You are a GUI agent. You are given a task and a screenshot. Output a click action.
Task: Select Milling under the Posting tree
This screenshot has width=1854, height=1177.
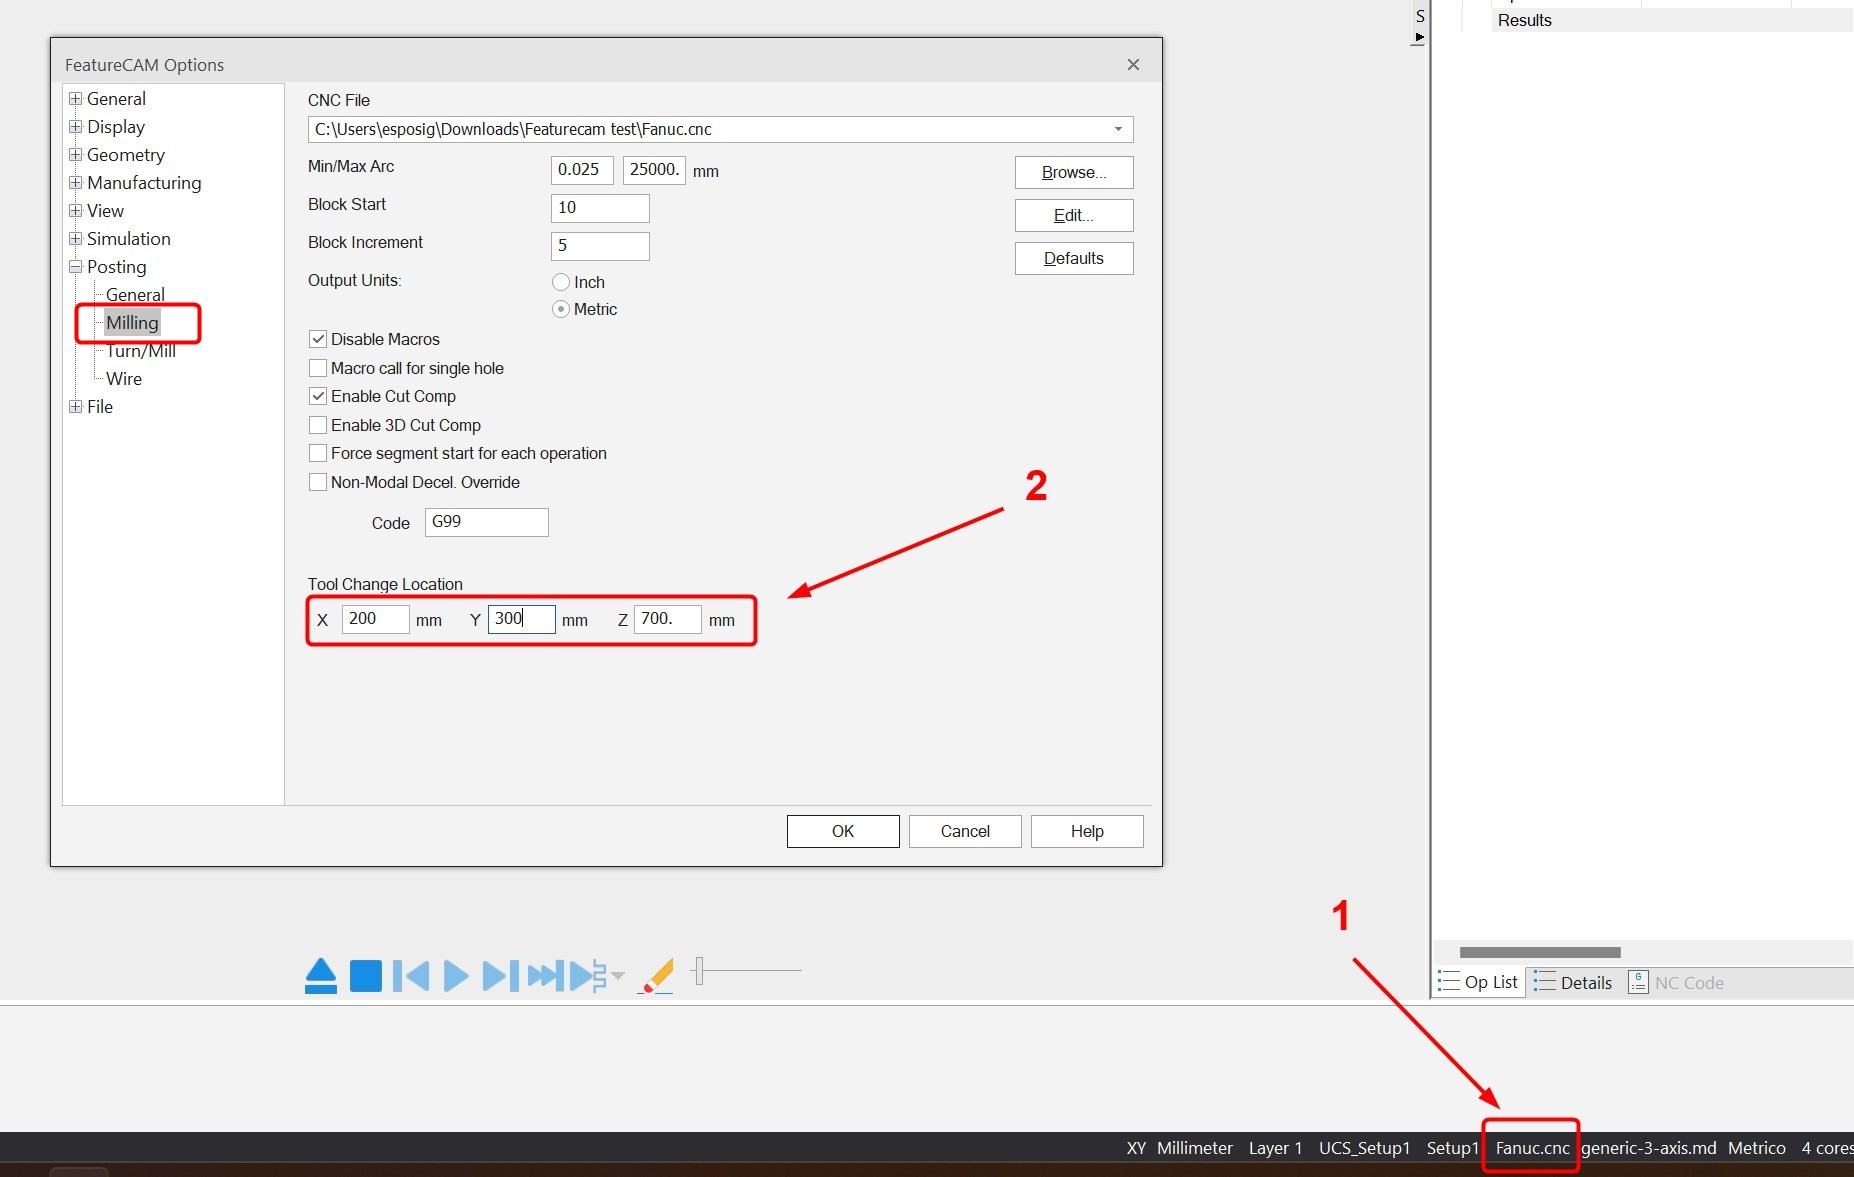click(x=131, y=322)
